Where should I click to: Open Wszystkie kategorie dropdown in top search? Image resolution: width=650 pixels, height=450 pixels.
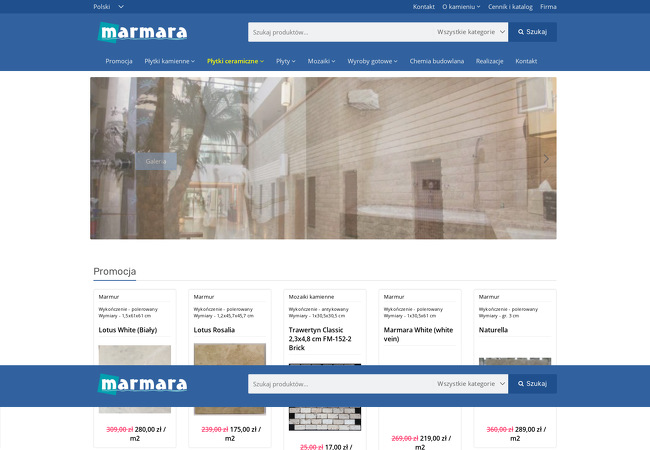(x=471, y=32)
